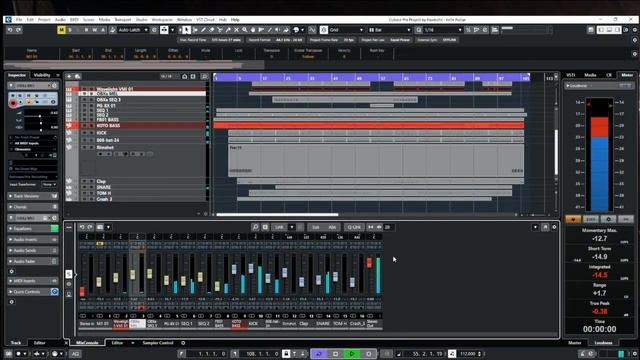Open the Transport menu
This screenshot has height=360, width=640.
point(122,20)
